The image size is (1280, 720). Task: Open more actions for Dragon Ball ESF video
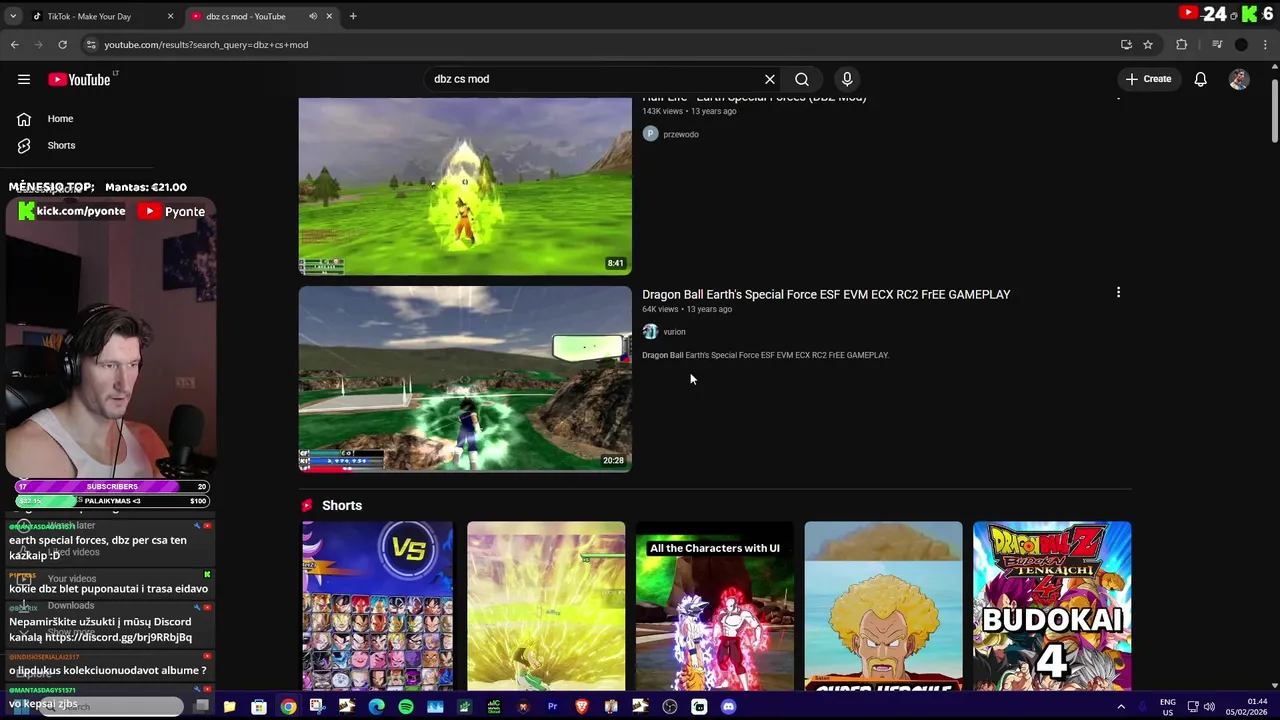[x=1118, y=292]
